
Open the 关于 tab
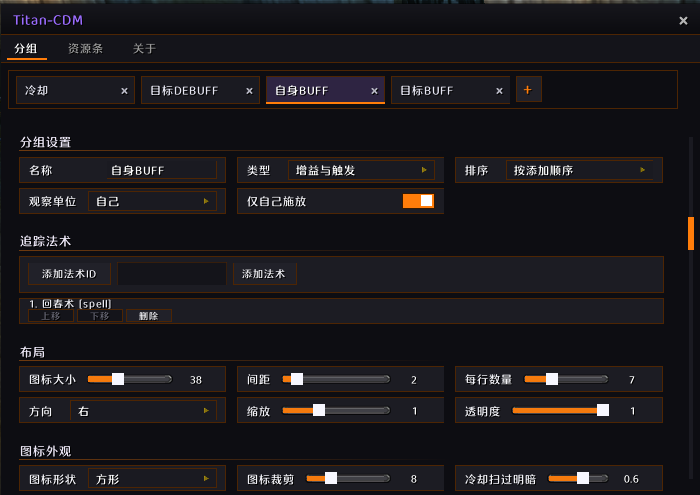coord(144,48)
